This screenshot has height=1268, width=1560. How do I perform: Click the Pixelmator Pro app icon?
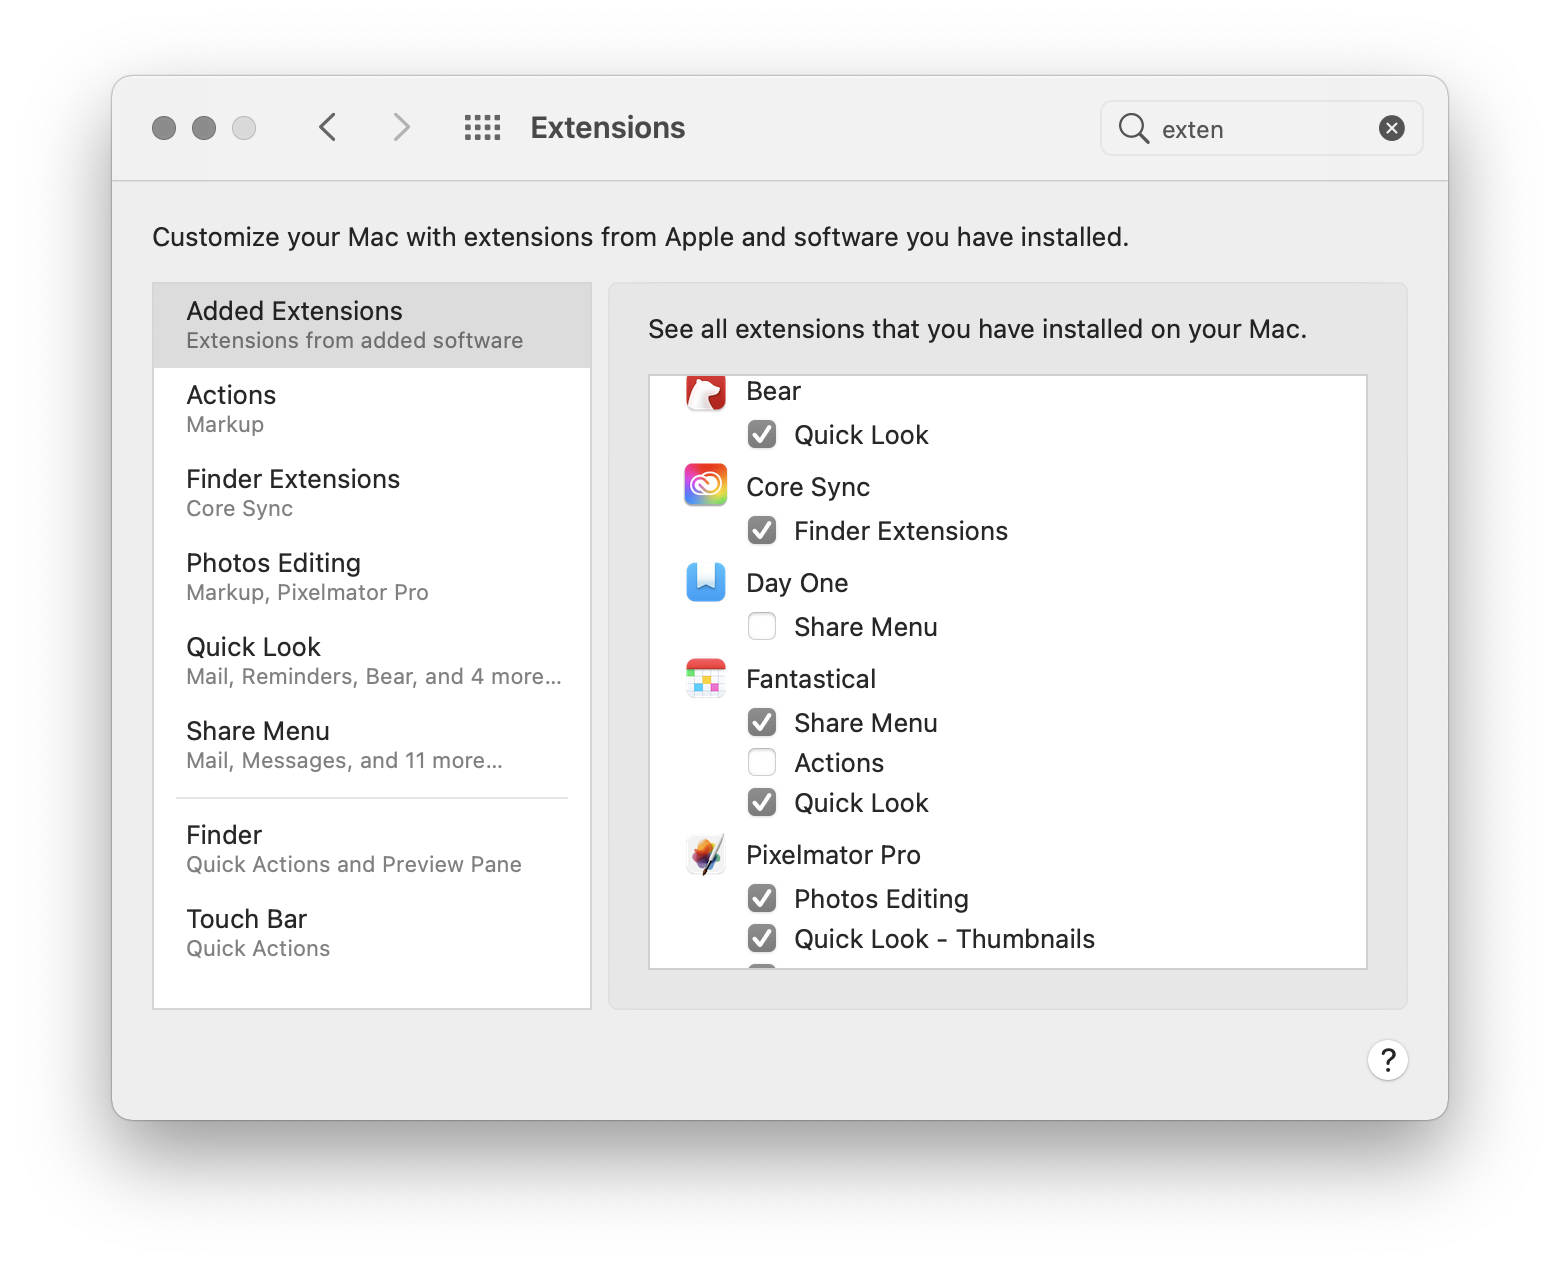click(706, 854)
